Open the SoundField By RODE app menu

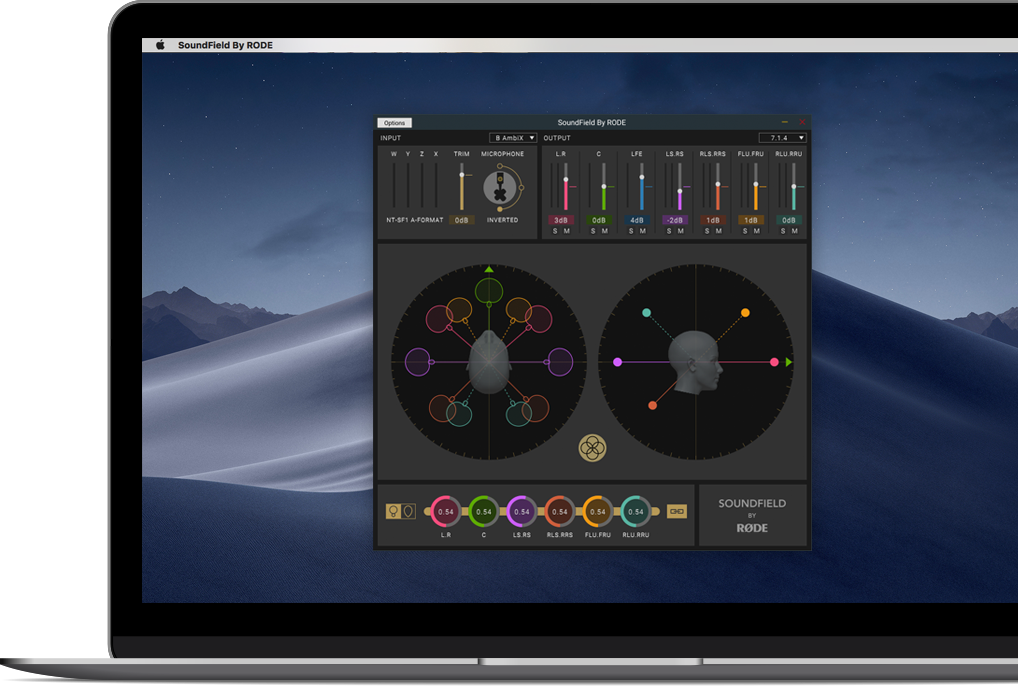coord(225,45)
